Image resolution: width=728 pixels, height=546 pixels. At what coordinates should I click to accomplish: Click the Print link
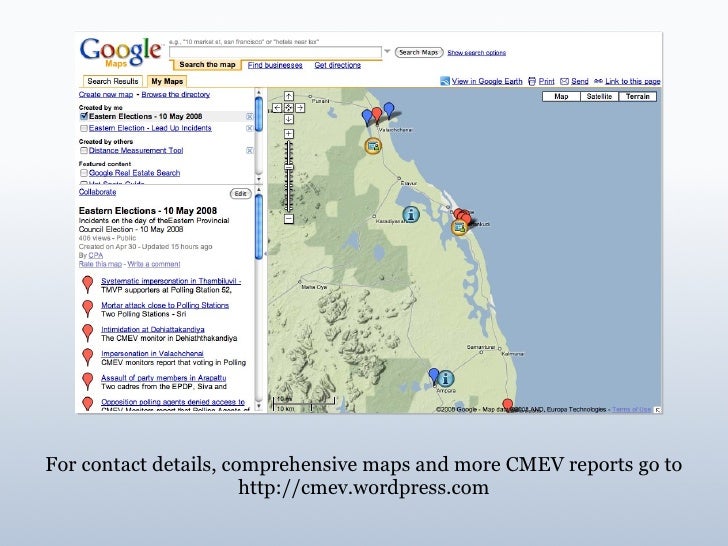click(546, 81)
